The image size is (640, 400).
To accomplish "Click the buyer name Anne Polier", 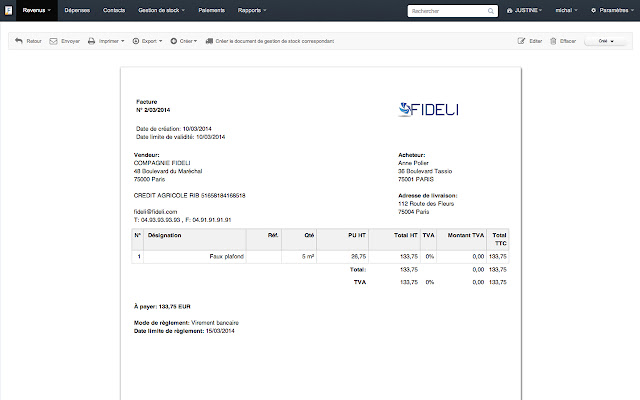I will (413, 163).
